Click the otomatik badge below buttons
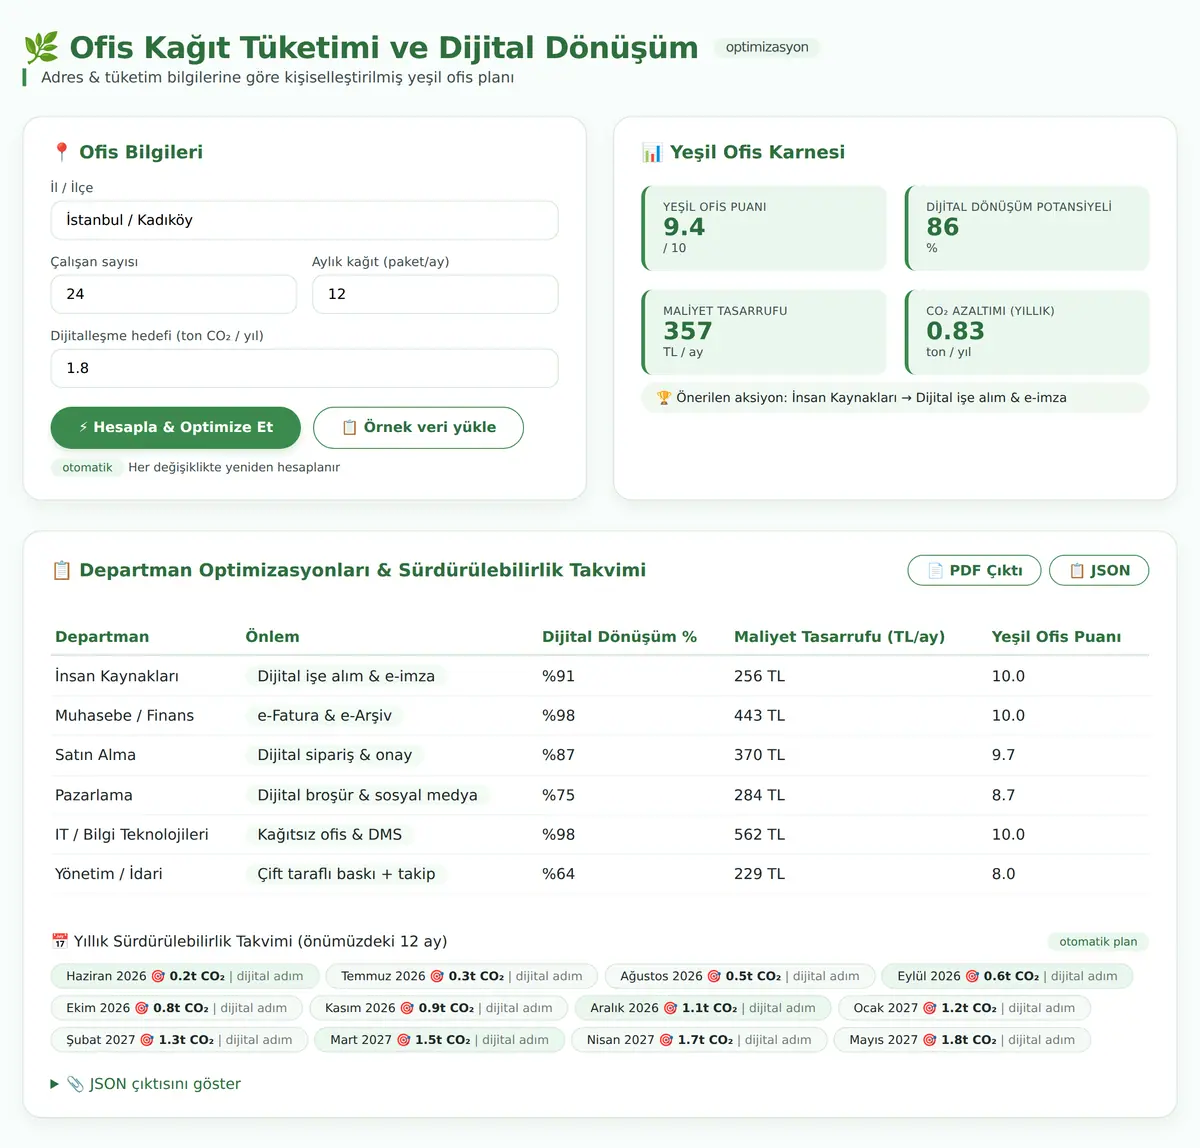Image resolution: width=1200 pixels, height=1148 pixels. pos(87,467)
